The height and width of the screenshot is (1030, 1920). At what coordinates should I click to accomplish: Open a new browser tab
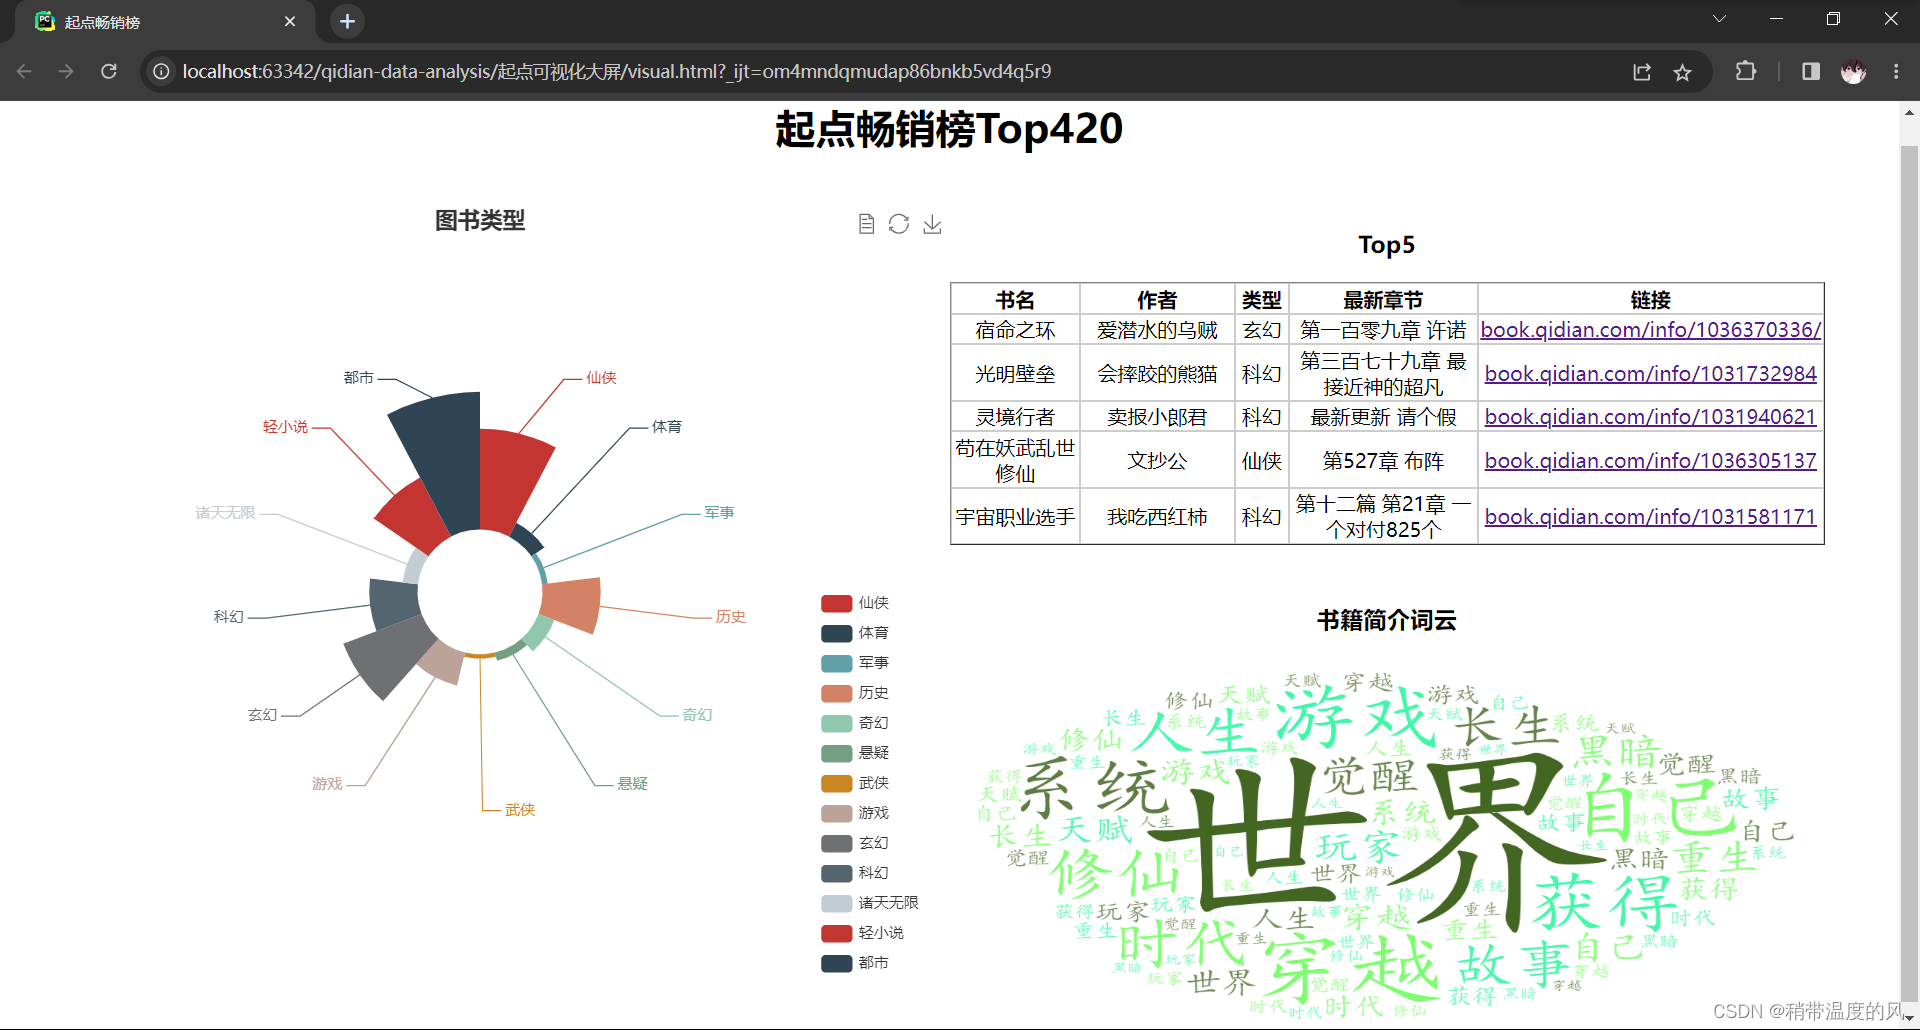click(347, 21)
